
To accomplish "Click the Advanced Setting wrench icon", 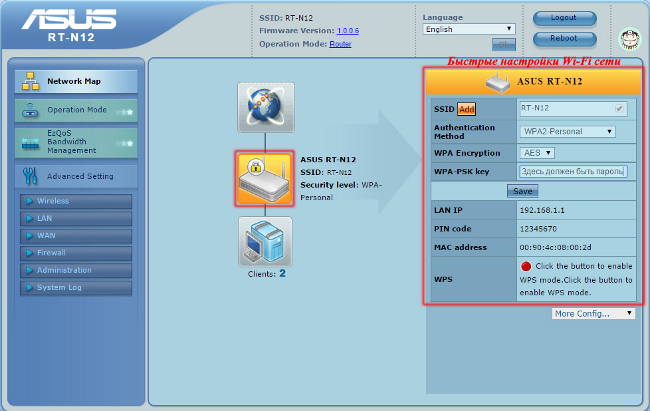I will click(30, 176).
